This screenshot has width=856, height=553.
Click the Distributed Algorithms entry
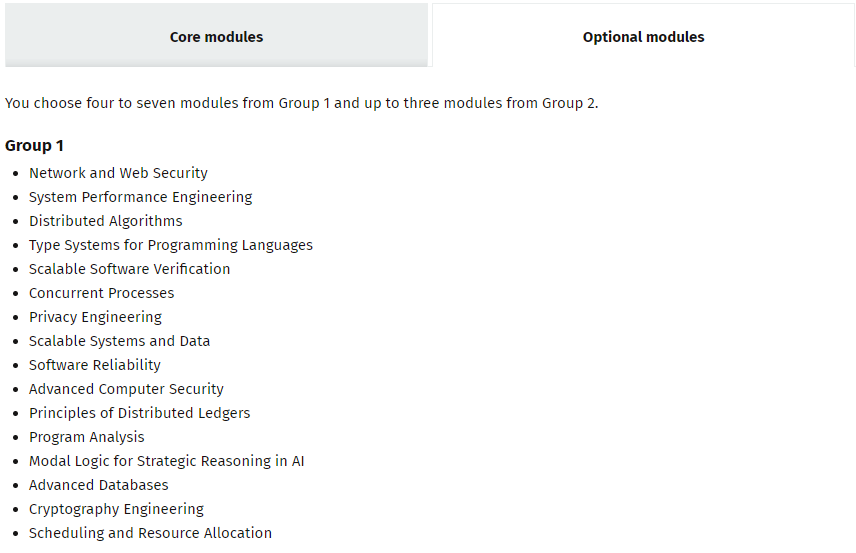click(105, 221)
